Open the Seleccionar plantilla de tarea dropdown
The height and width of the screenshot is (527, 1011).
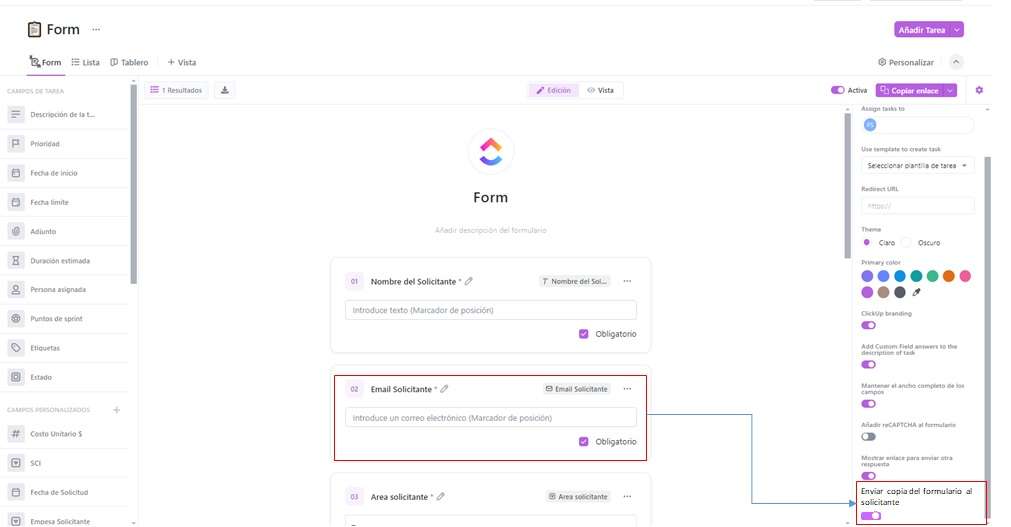(x=917, y=165)
